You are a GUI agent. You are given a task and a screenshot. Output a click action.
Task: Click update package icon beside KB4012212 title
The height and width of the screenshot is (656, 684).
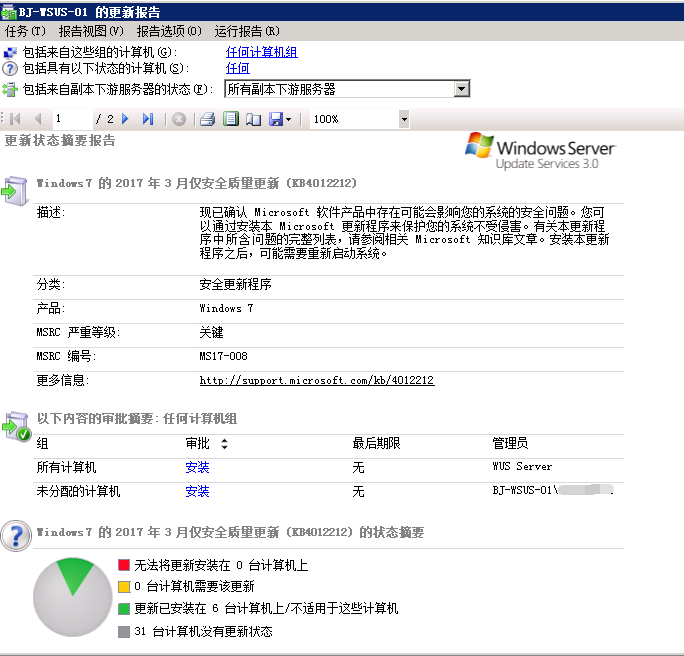point(14,191)
